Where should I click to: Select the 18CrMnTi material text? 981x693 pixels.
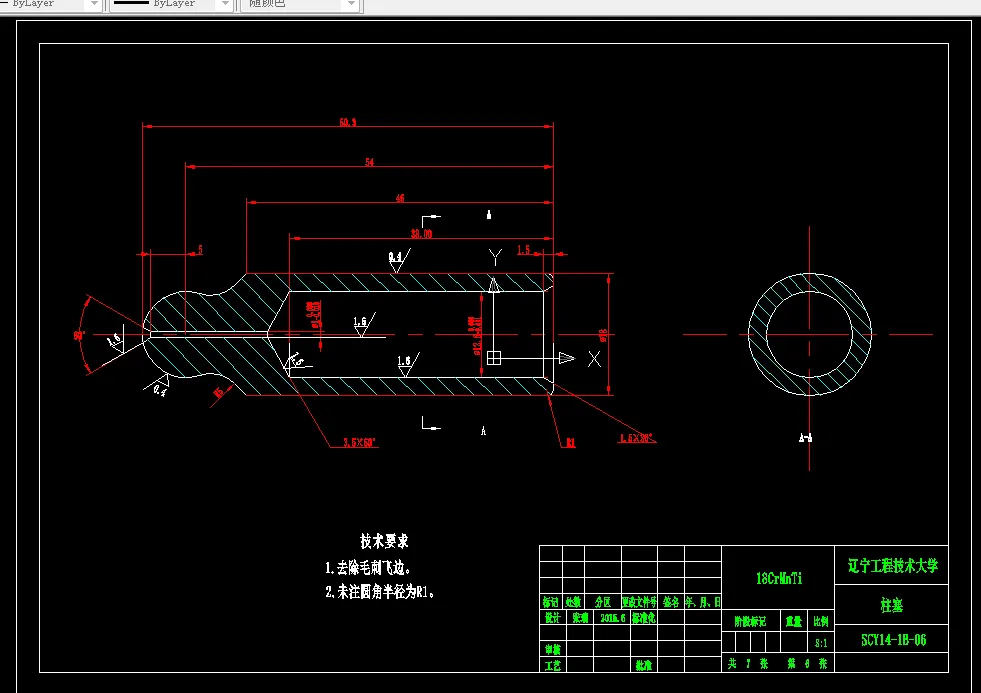(x=779, y=579)
